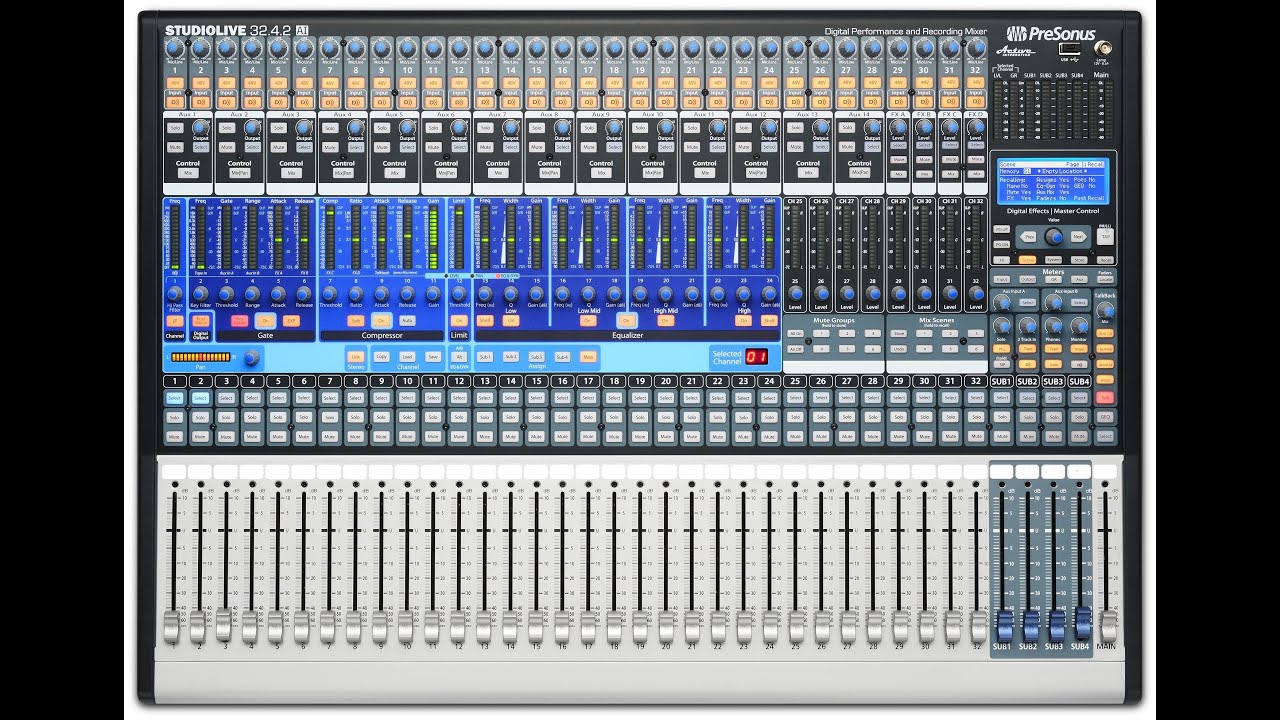
Task: Show Input meters
Action: coord(1002,279)
